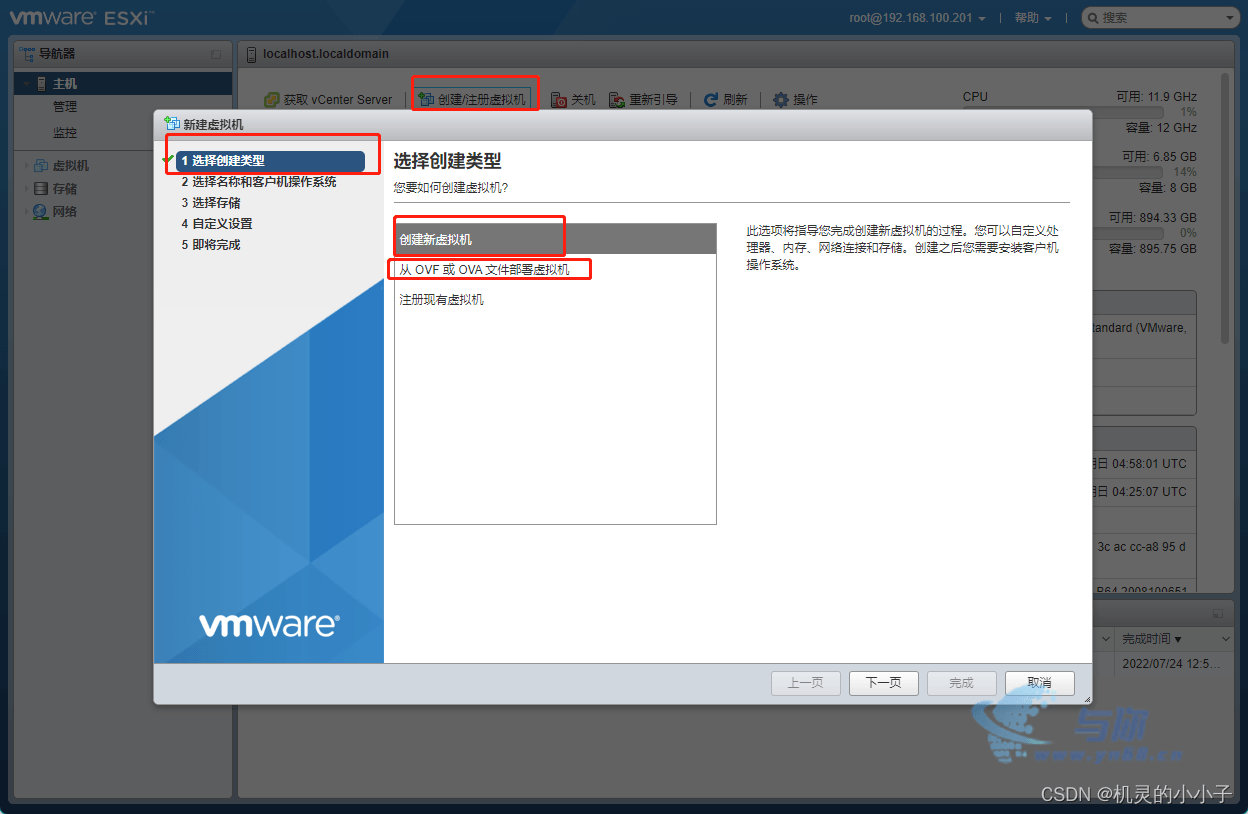1248x814 pixels.
Task: Select 管理 under 主机 in navigator
Action: click(x=65, y=107)
